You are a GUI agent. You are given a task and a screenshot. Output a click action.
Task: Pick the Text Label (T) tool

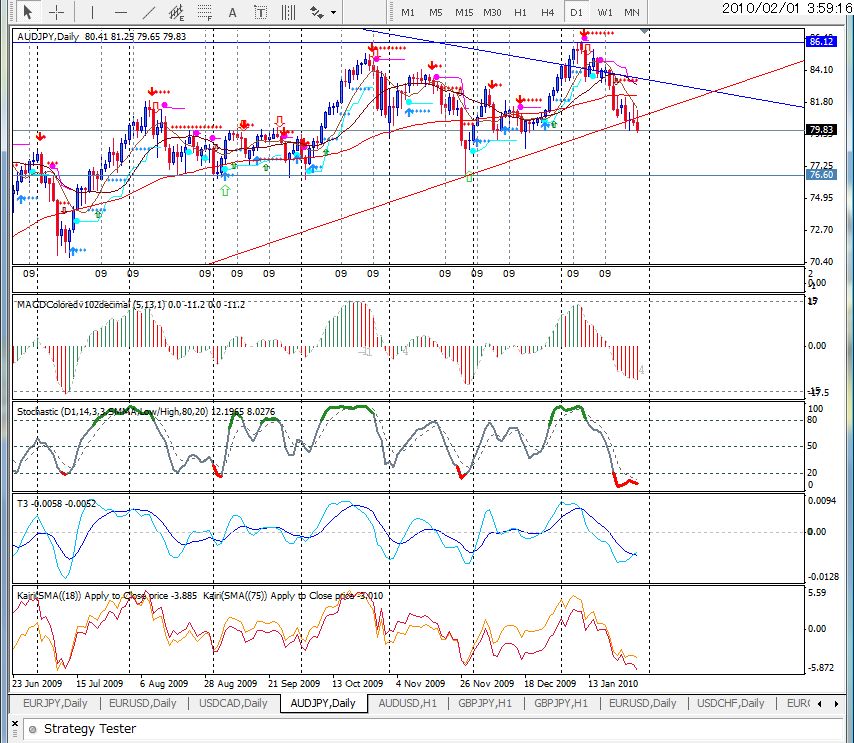(x=260, y=12)
